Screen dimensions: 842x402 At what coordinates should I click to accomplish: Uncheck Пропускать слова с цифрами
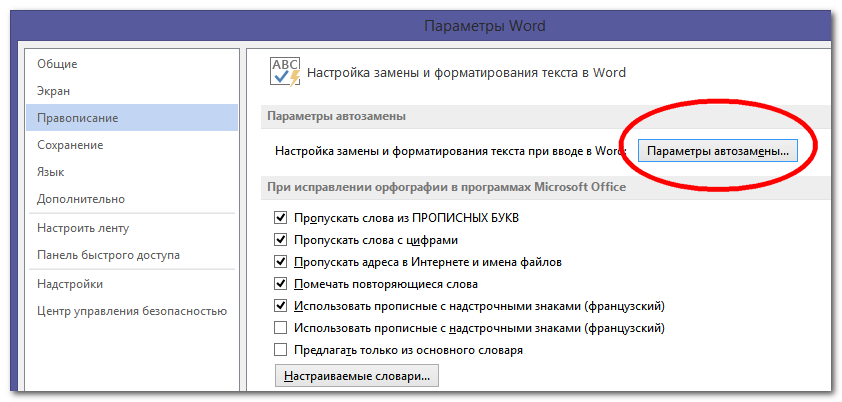click(281, 240)
